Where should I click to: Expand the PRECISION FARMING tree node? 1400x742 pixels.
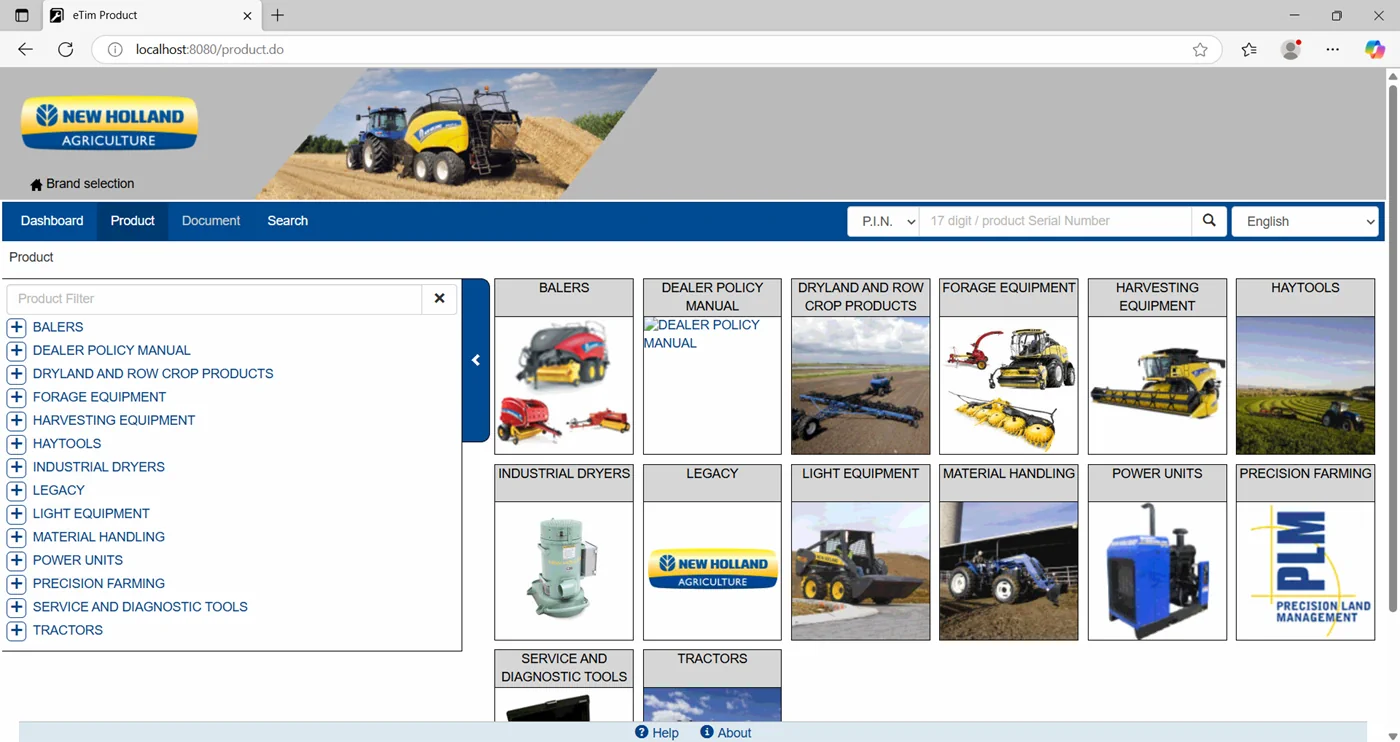coord(16,584)
